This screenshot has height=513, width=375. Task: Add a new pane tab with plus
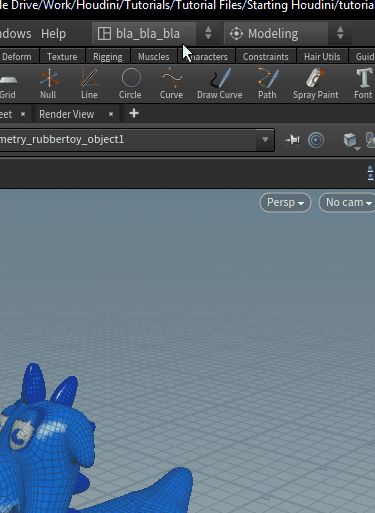click(x=134, y=114)
